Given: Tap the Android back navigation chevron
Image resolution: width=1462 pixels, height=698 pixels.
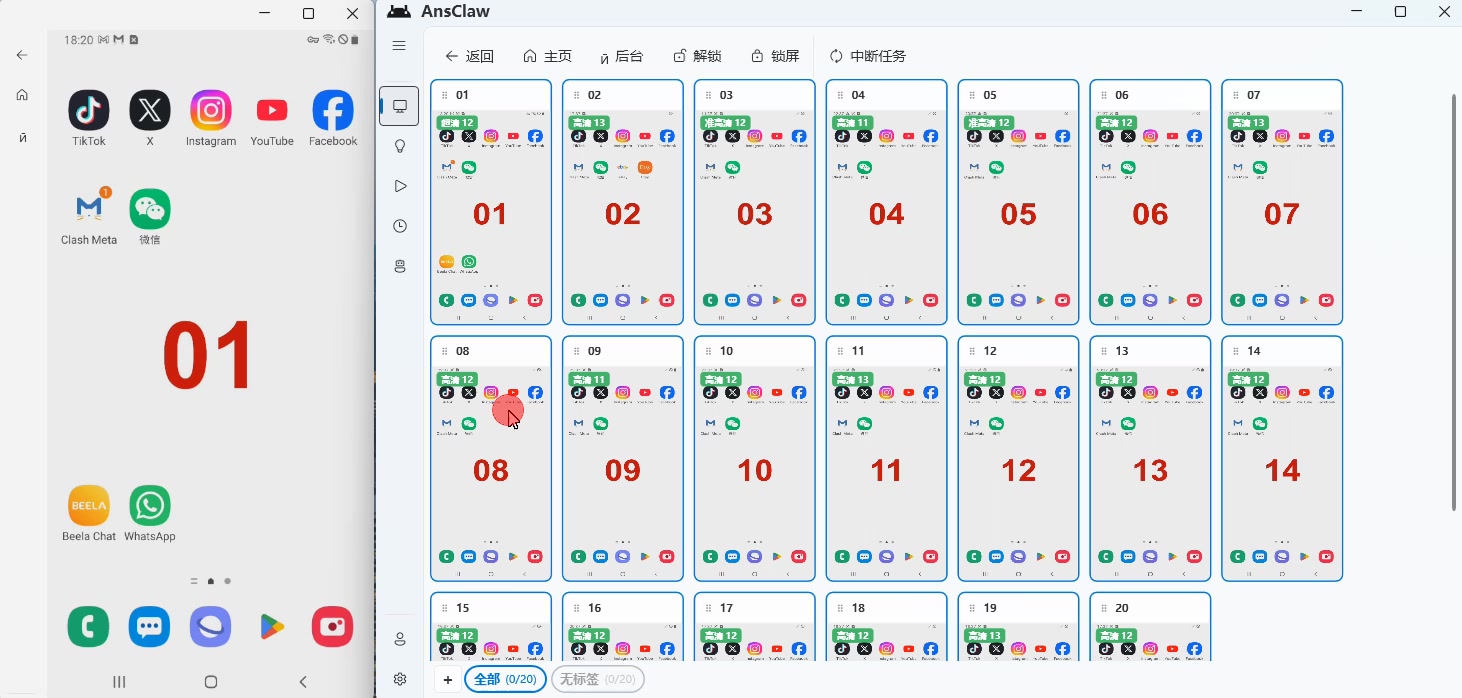Looking at the screenshot, I should pos(303,682).
